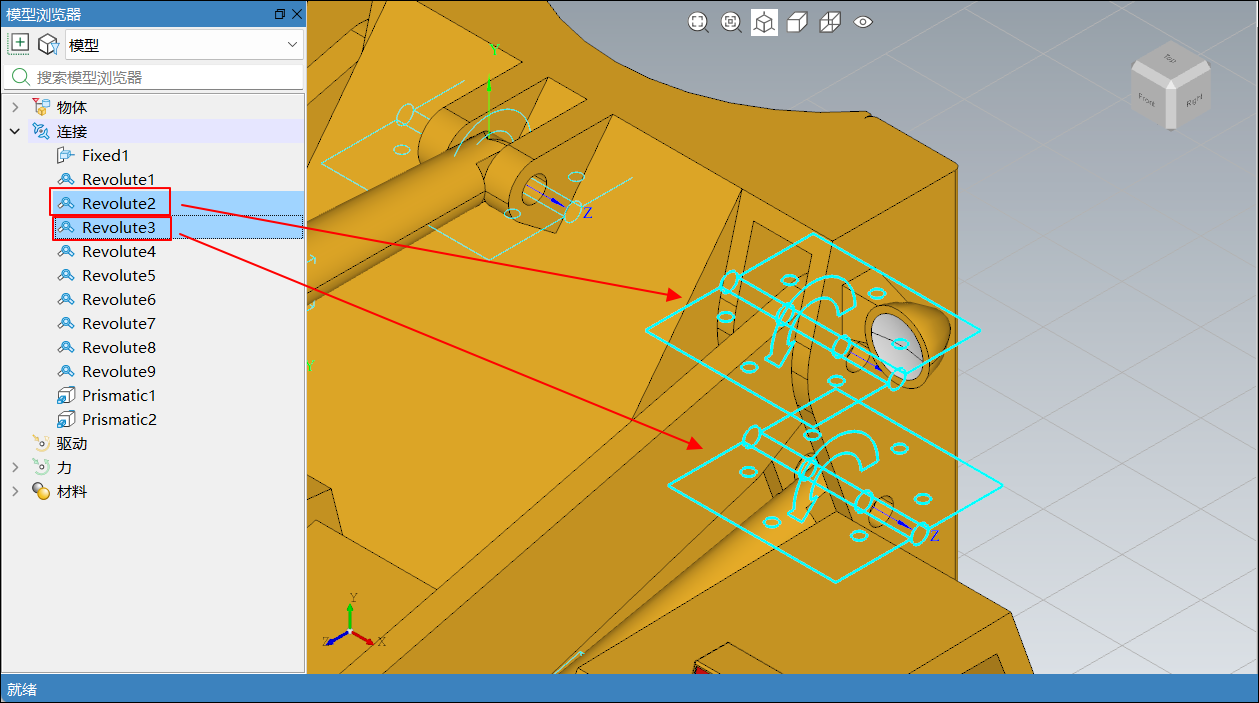The image size is (1259, 703).
Task: Click the cube filter icon in model browser
Action: (47, 44)
